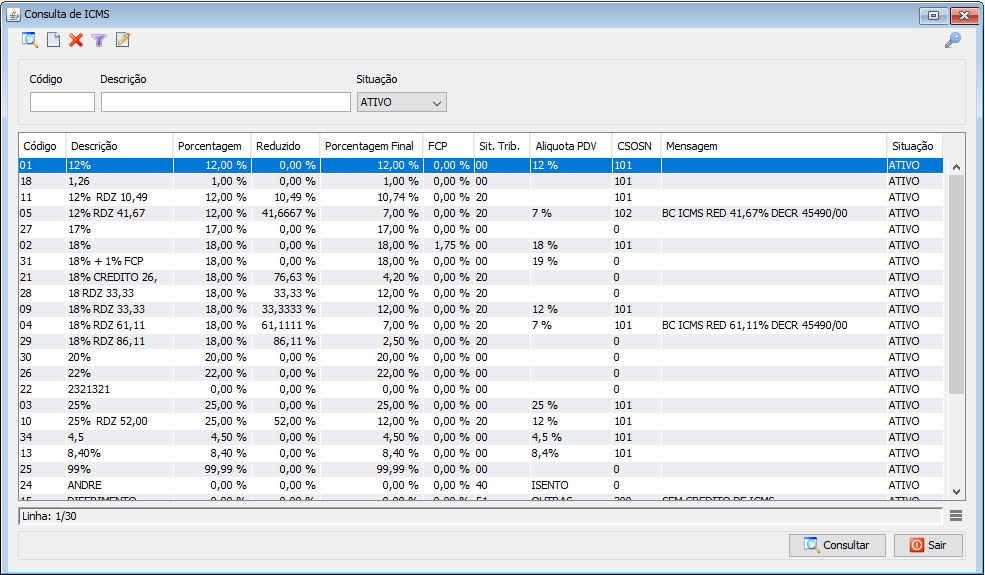
Task: Click the Java icon in title bar
Action: 13,14
